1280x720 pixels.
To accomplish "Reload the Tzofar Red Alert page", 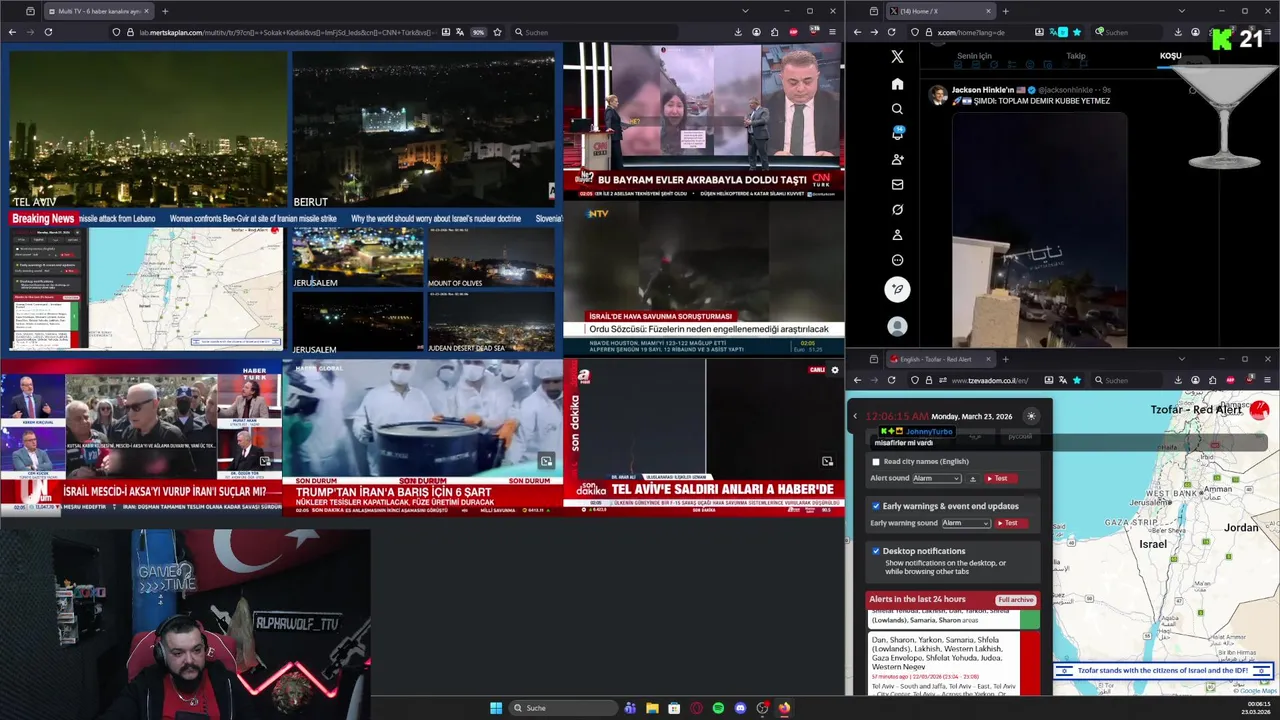I will pos(891,380).
